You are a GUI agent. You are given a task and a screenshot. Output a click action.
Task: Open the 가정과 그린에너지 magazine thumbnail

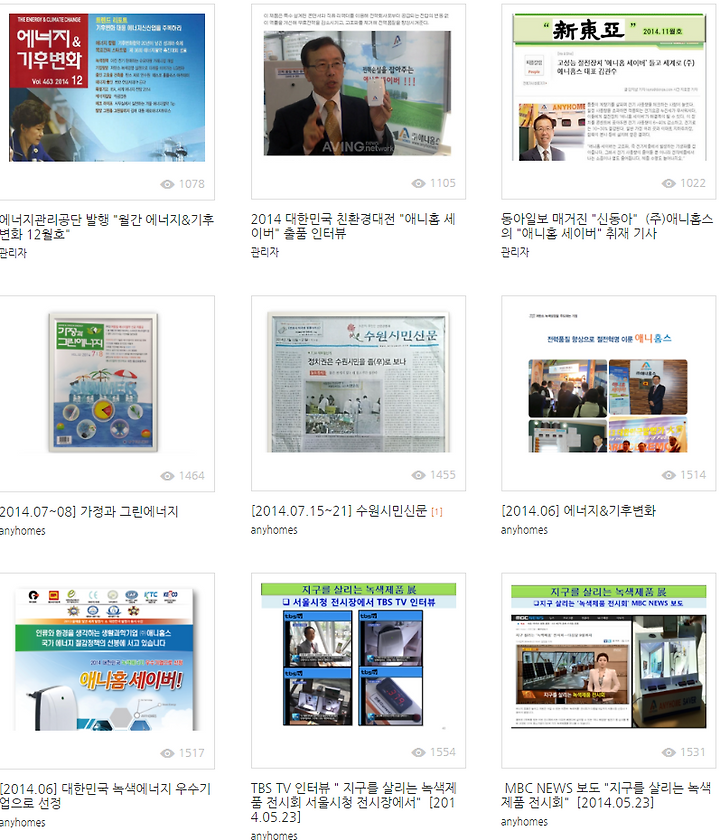coord(103,382)
